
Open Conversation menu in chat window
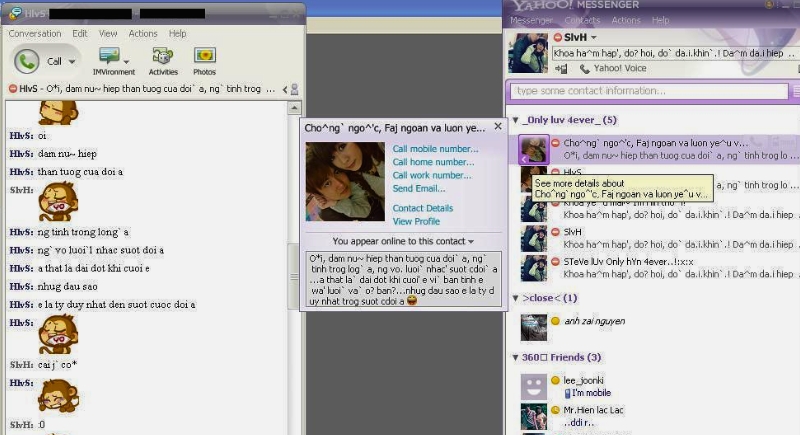(x=35, y=34)
